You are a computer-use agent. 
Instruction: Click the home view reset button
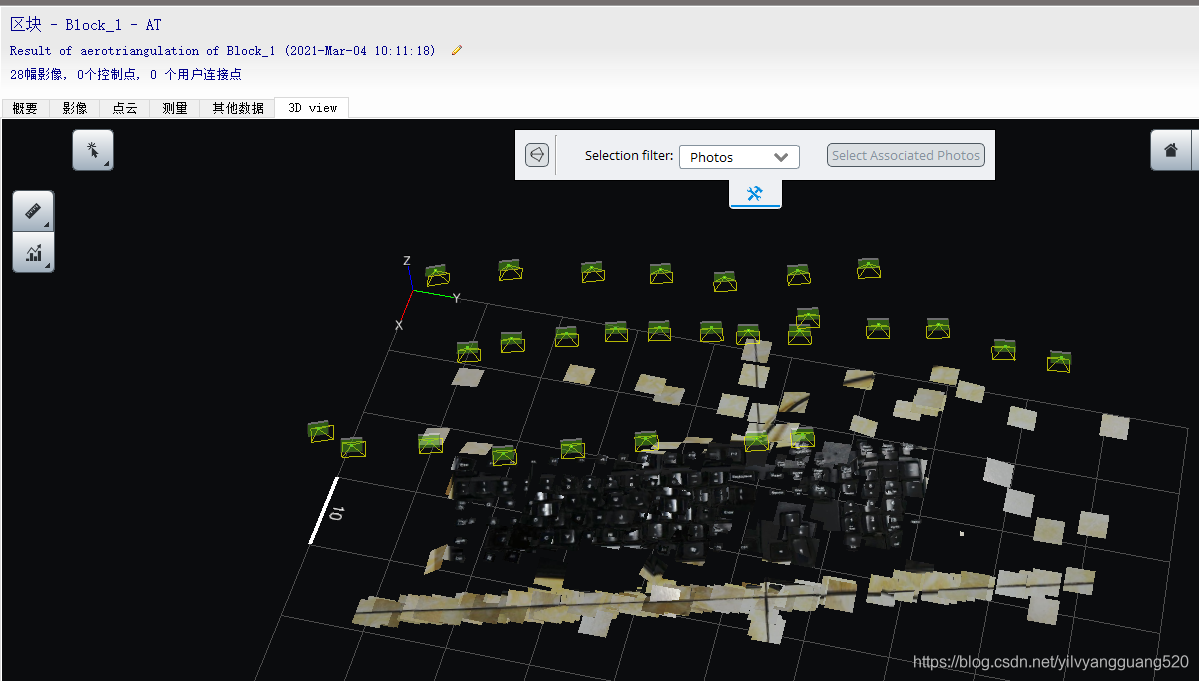click(x=1171, y=150)
